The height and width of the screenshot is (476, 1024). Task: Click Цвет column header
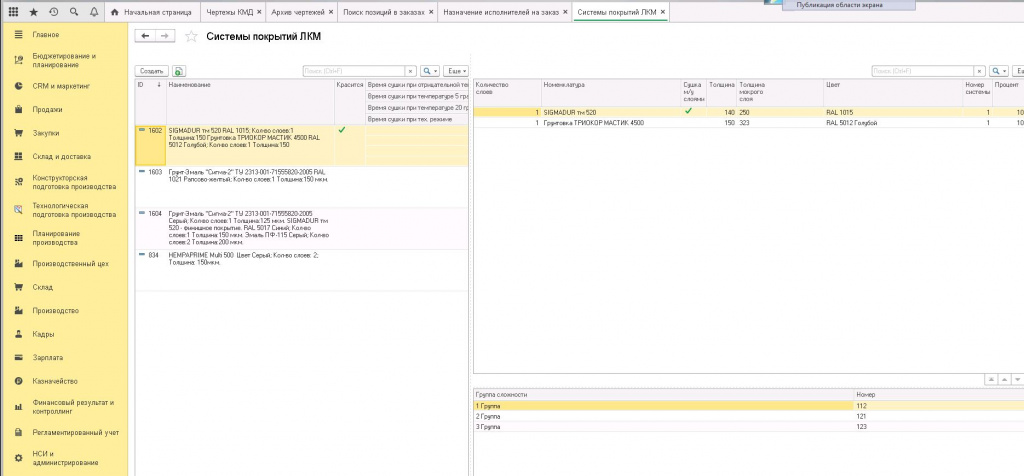tap(893, 93)
